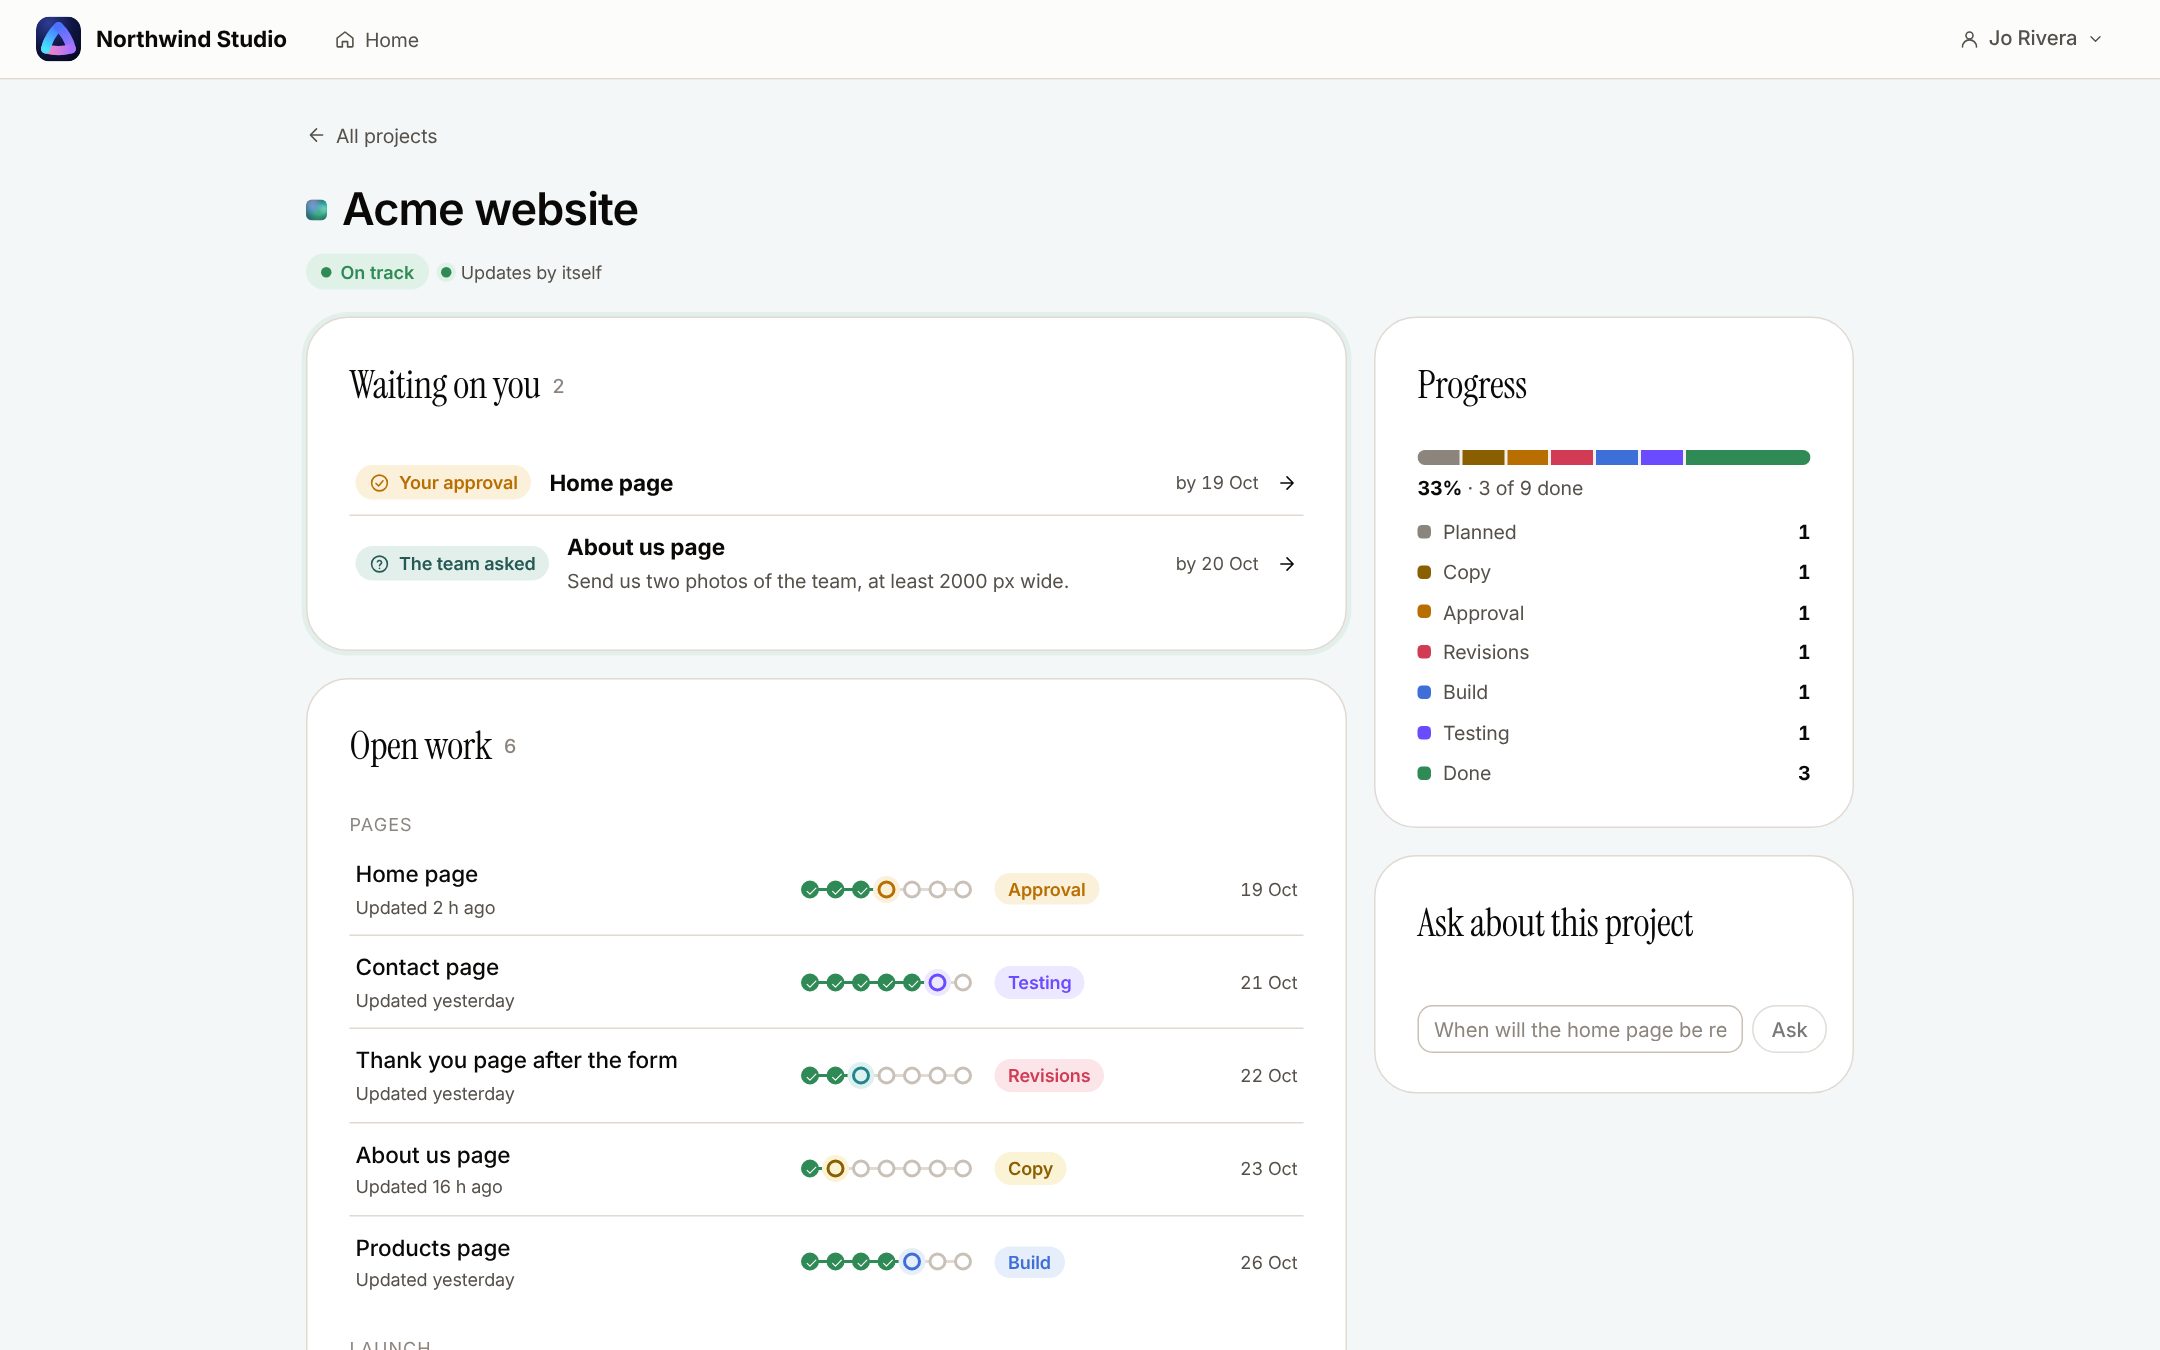This screenshot has height=1350, width=2160.
Task: Click the by 20 Oct due date
Action: click(1217, 564)
